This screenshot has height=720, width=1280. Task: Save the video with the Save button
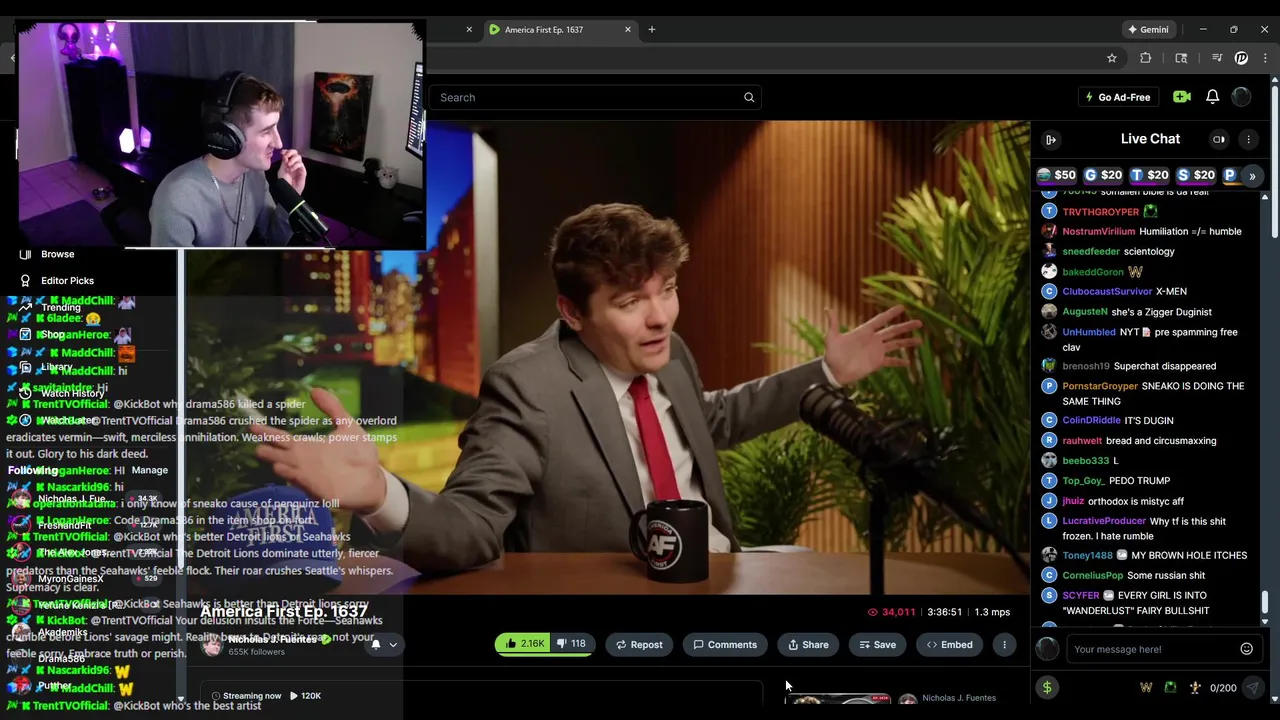coord(877,644)
